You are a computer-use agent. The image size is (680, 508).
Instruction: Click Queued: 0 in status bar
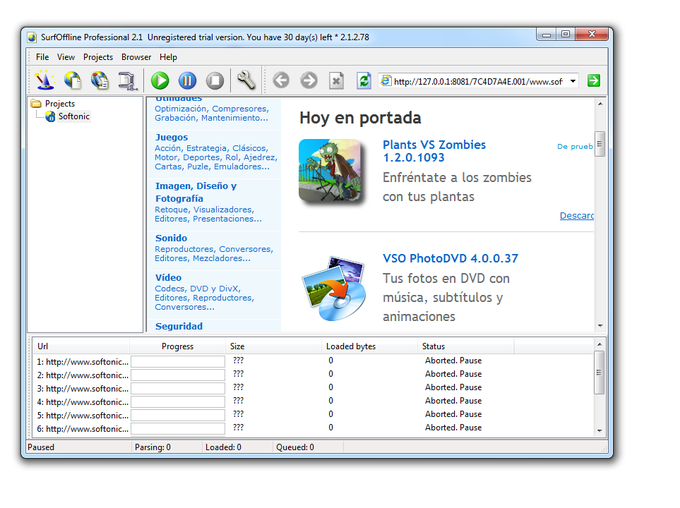(295, 447)
